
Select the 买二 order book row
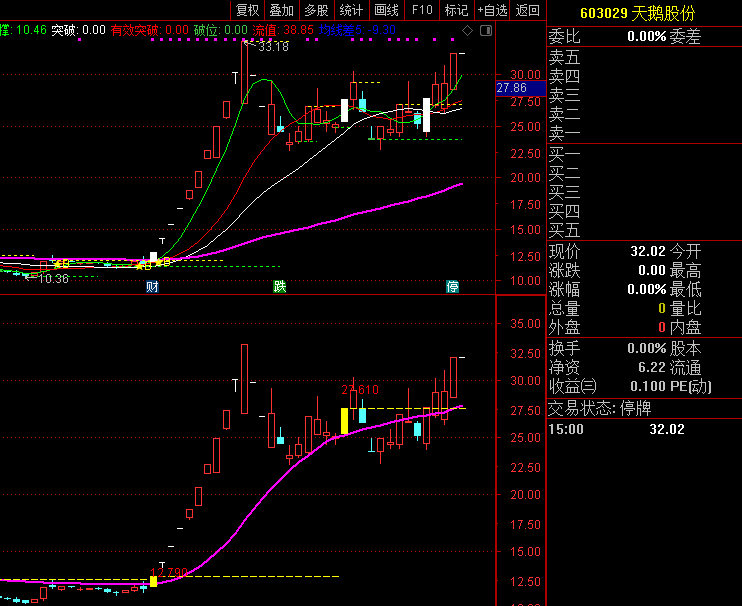[644, 174]
